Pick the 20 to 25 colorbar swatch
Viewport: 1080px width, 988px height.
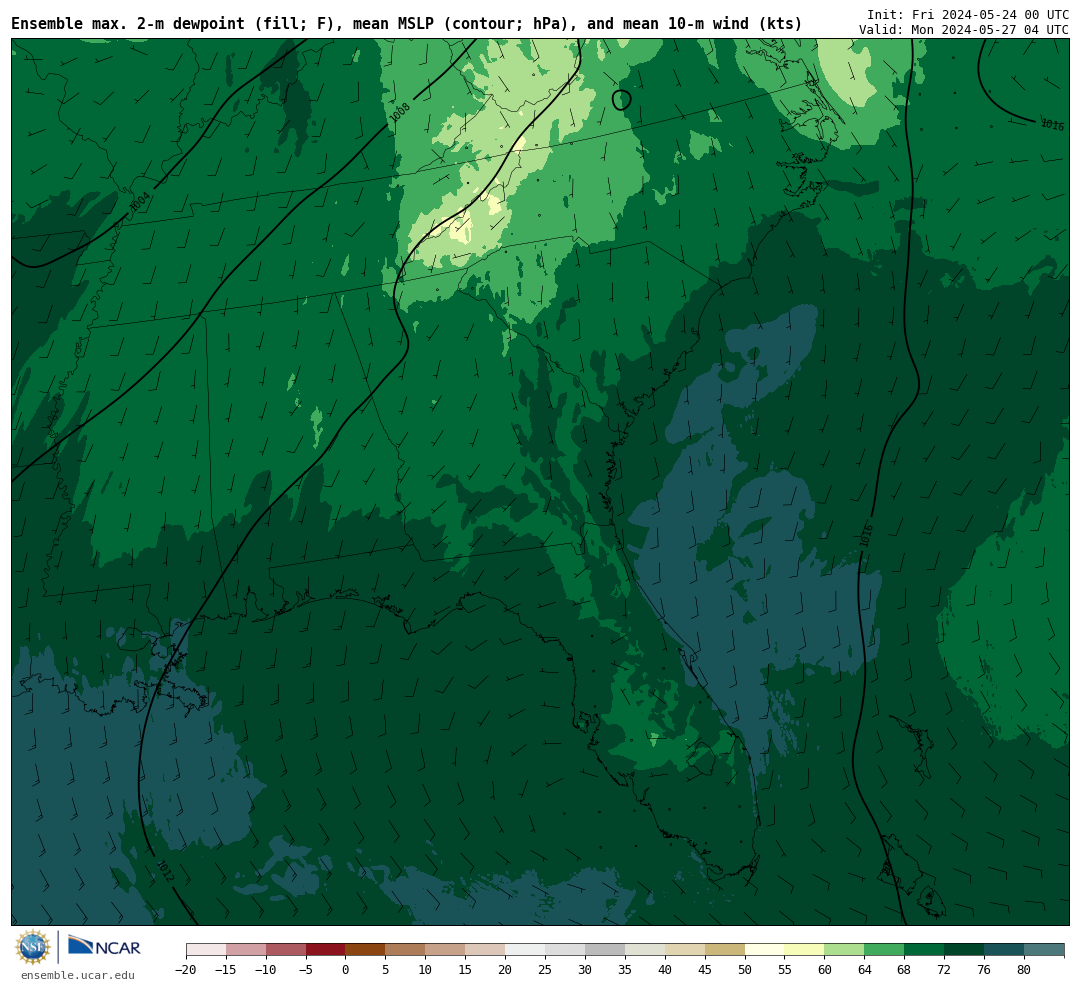[x=526, y=950]
